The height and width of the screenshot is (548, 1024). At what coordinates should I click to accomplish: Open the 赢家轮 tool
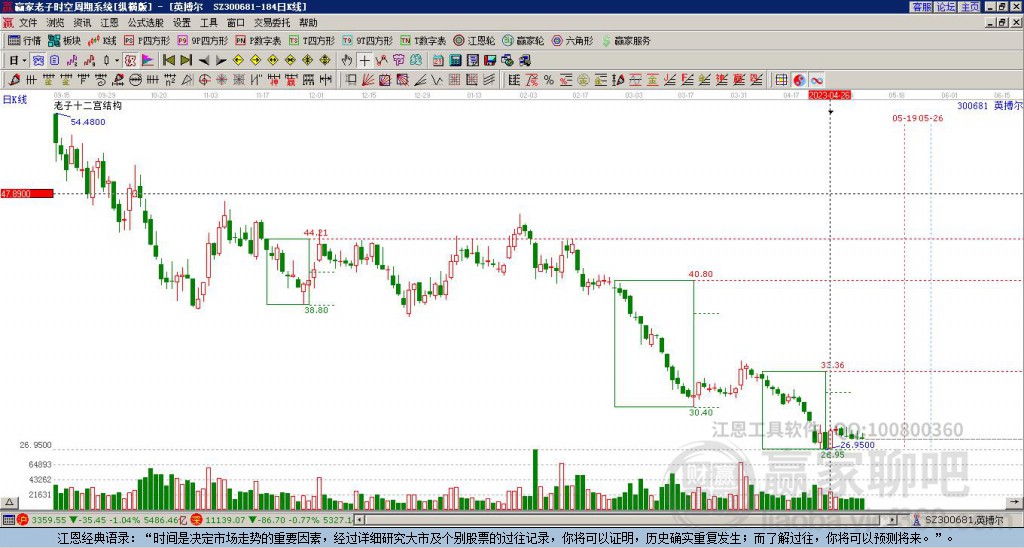(x=523, y=40)
